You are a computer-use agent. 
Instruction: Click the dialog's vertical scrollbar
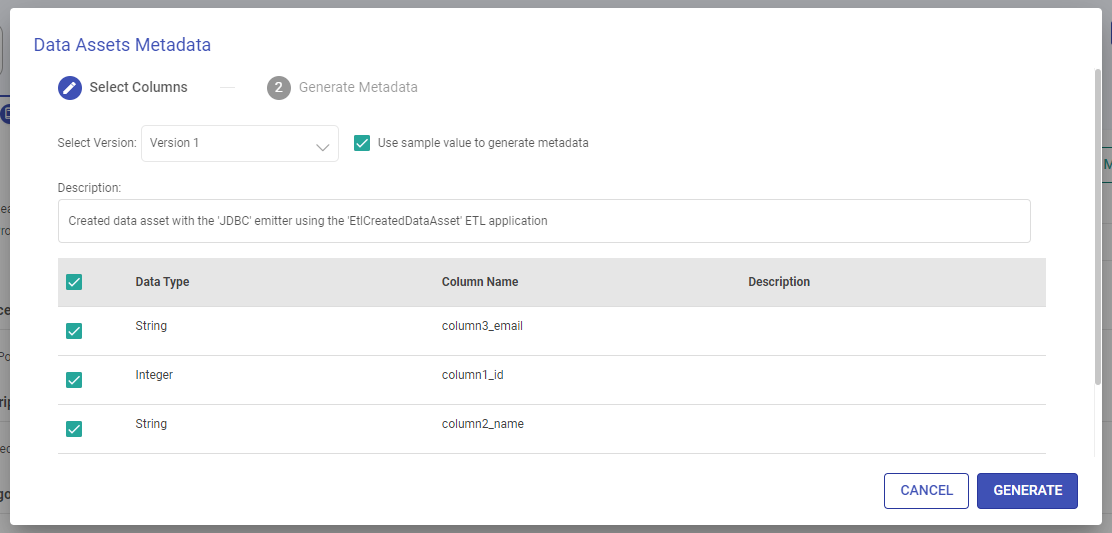(1097, 230)
